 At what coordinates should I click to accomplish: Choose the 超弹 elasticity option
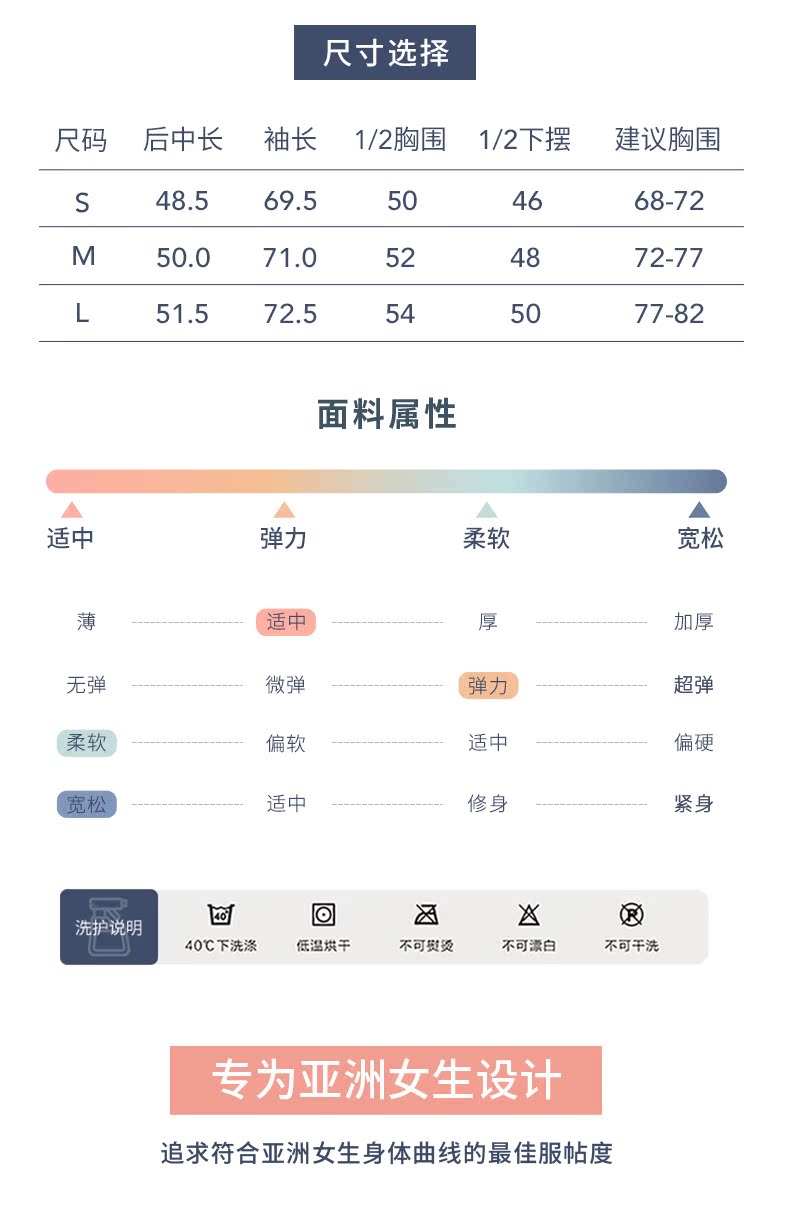pos(694,685)
